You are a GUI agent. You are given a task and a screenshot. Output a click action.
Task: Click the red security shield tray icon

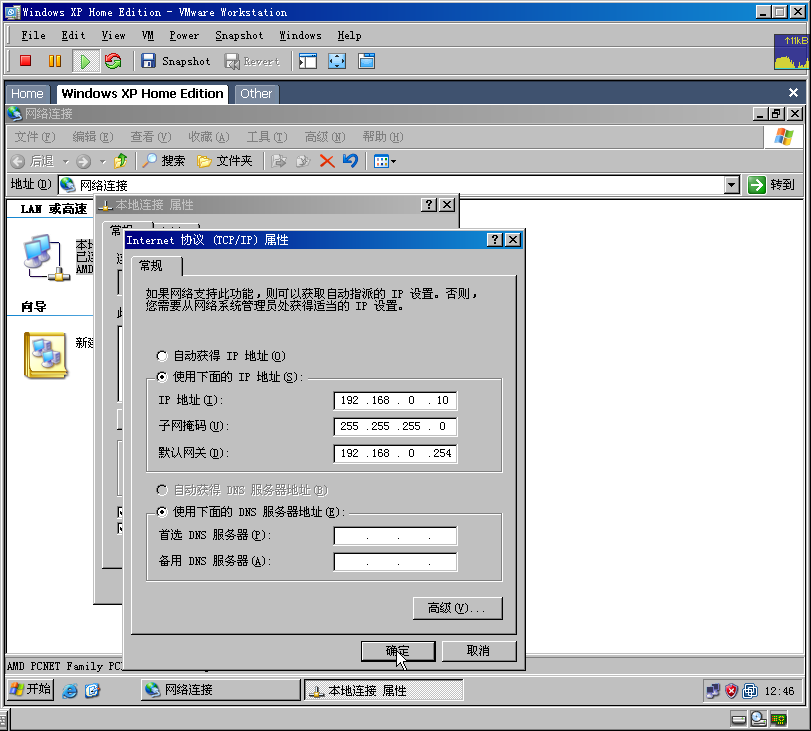point(731,691)
